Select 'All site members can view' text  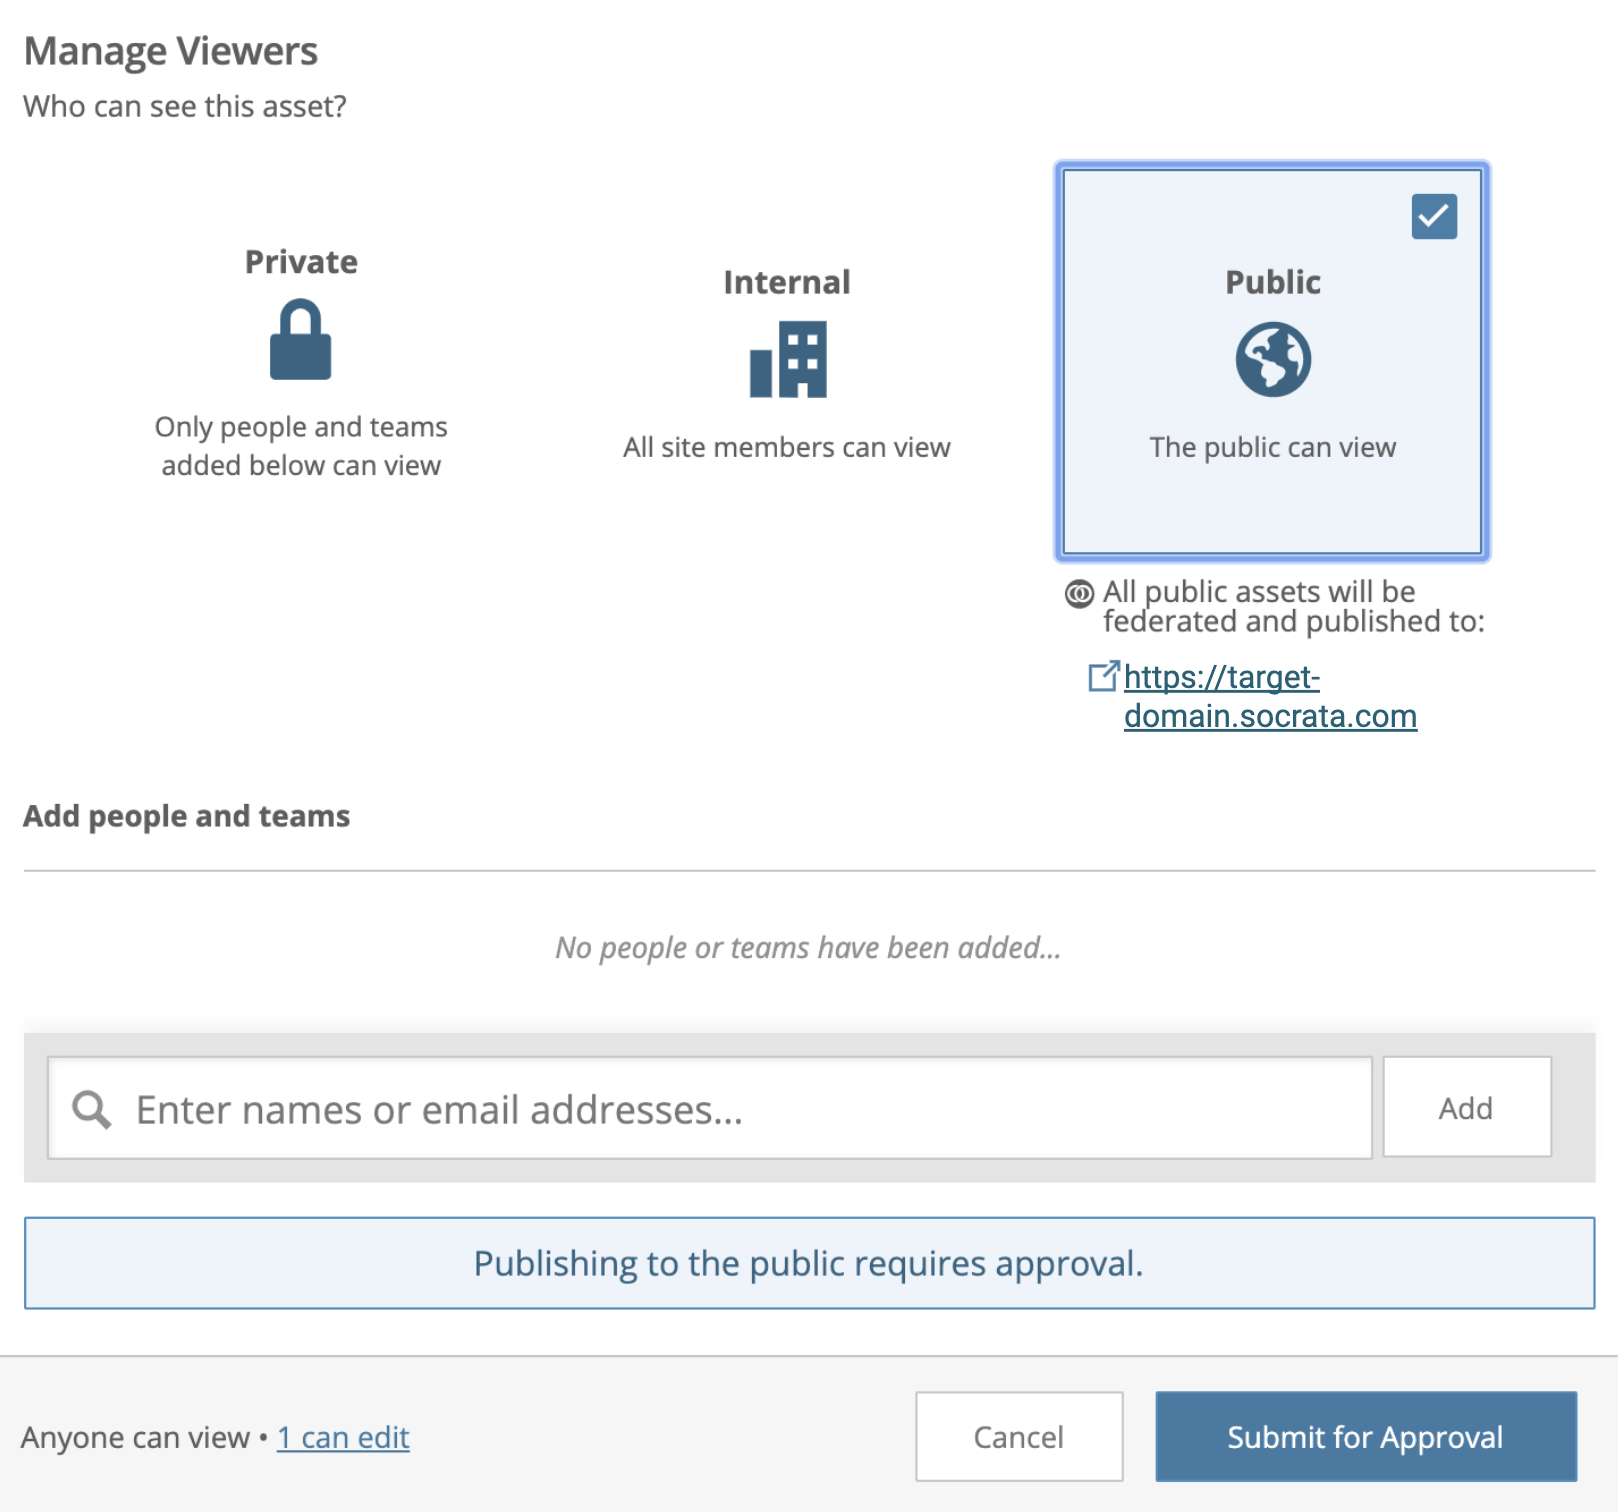pos(787,447)
